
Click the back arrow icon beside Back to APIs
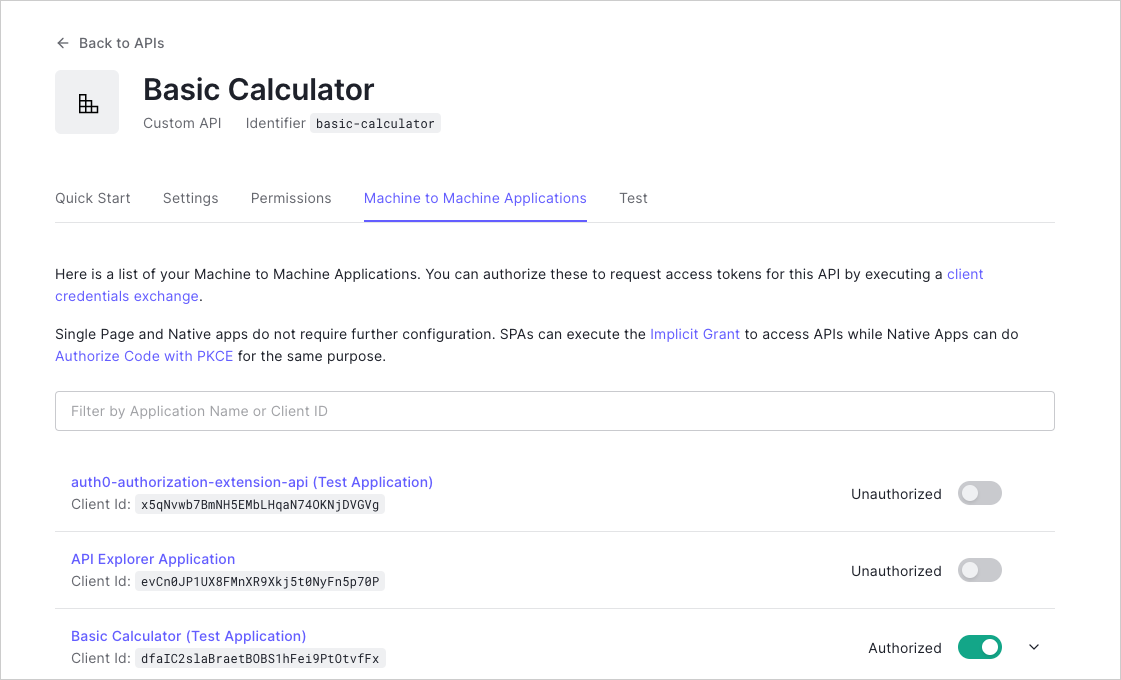[x=63, y=43]
